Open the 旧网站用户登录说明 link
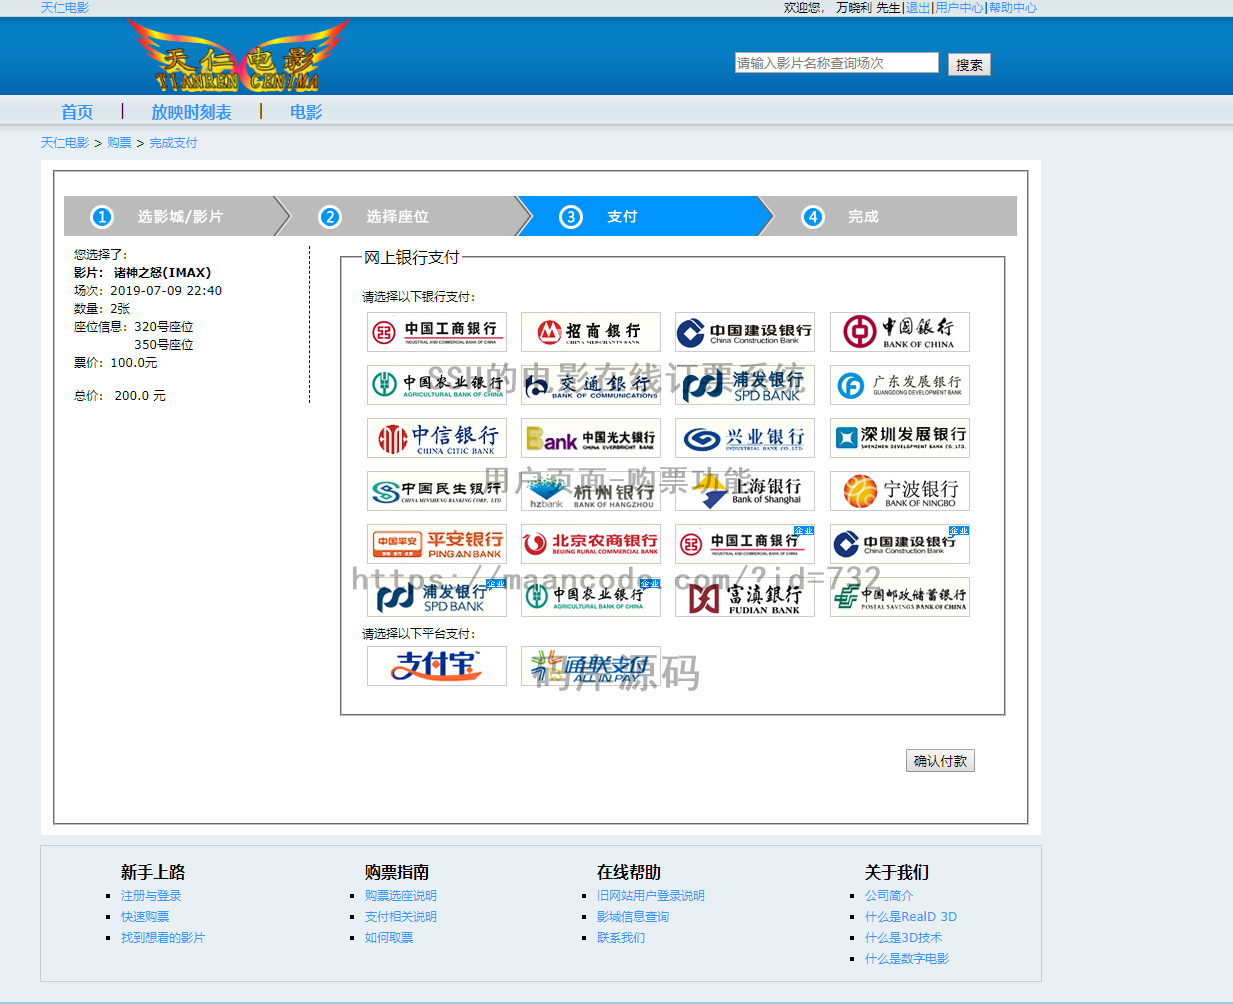 click(651, 896)
